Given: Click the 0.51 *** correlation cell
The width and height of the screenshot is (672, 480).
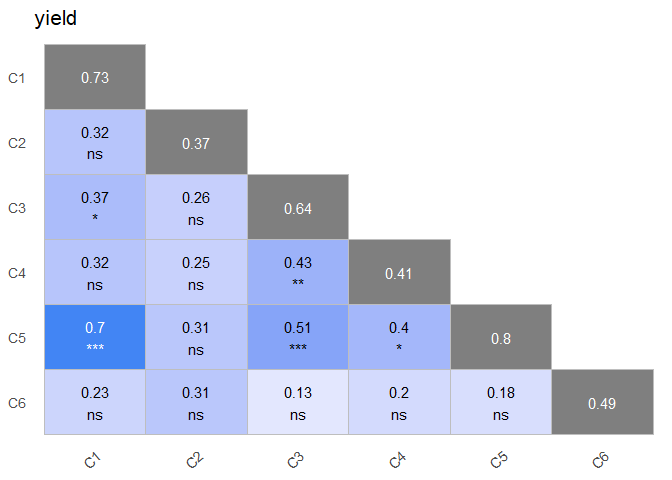Looking at the screenshot, I should [298, 337].
